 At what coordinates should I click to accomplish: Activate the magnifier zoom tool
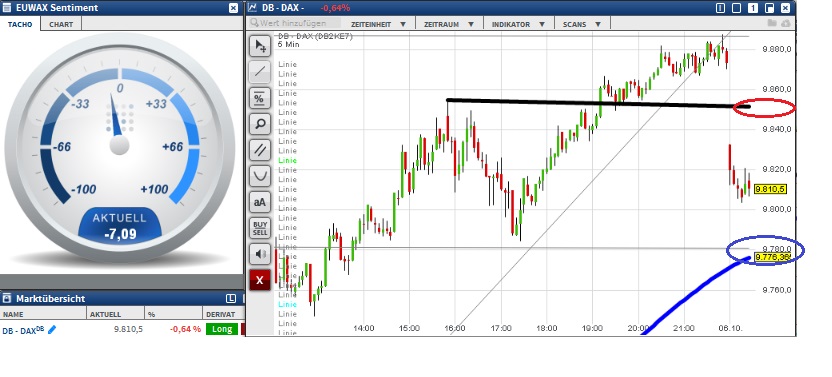coord(260,124)
